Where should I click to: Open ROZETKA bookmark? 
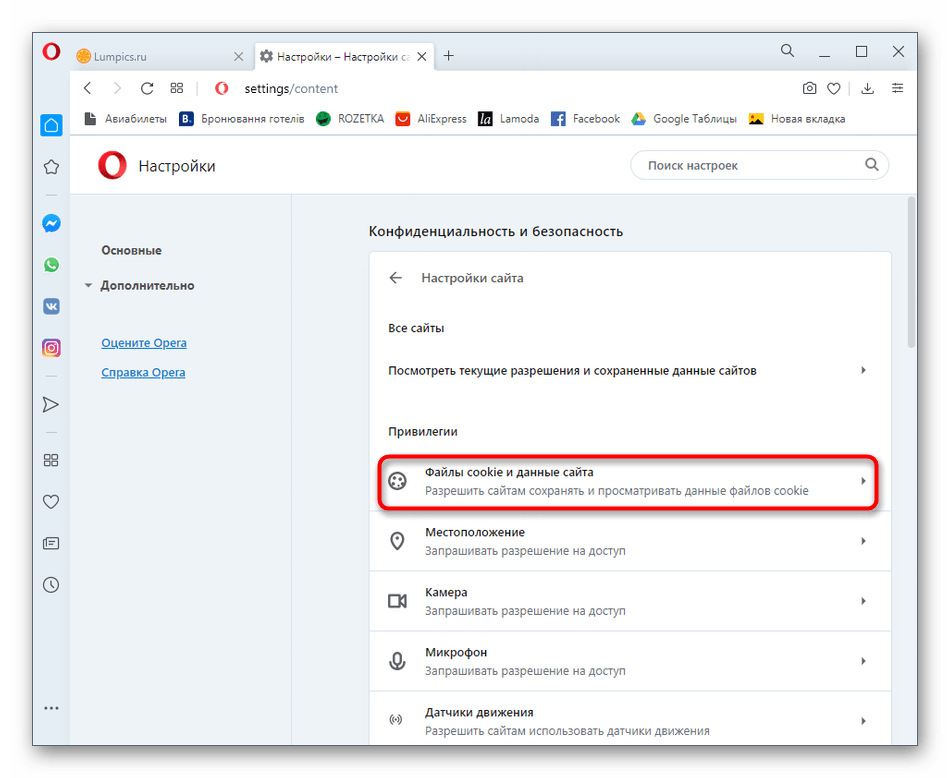click(350, 119)
